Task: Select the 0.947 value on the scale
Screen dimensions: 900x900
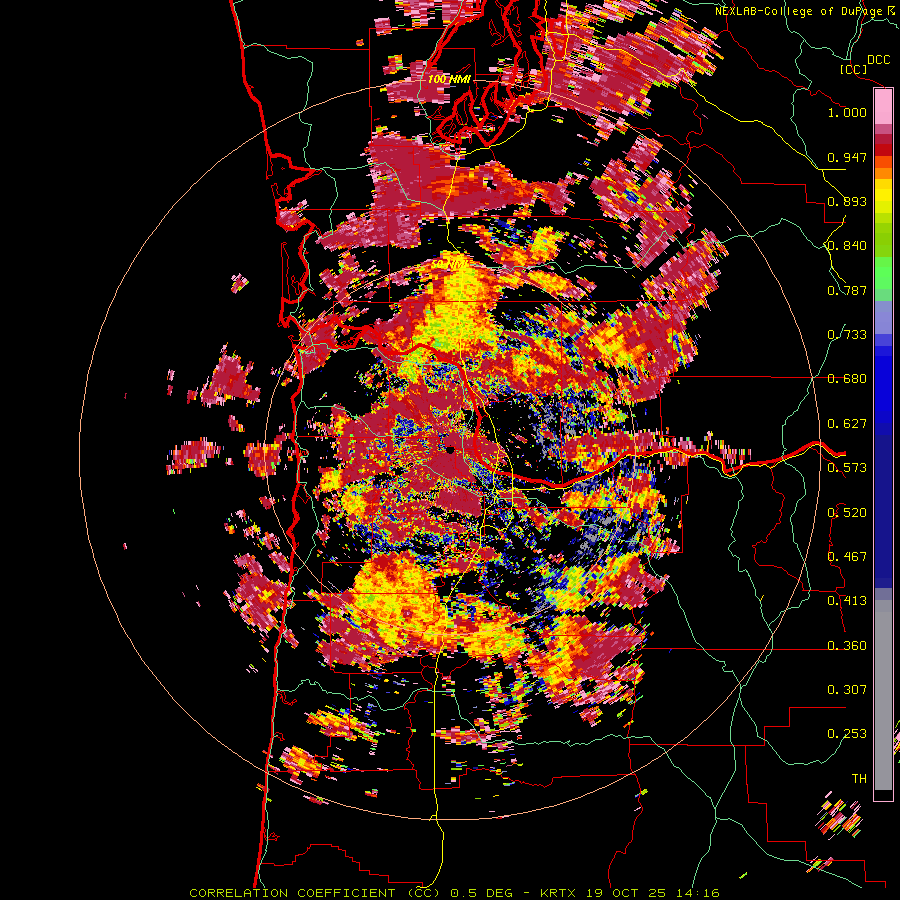Action: tap(847, 157)
